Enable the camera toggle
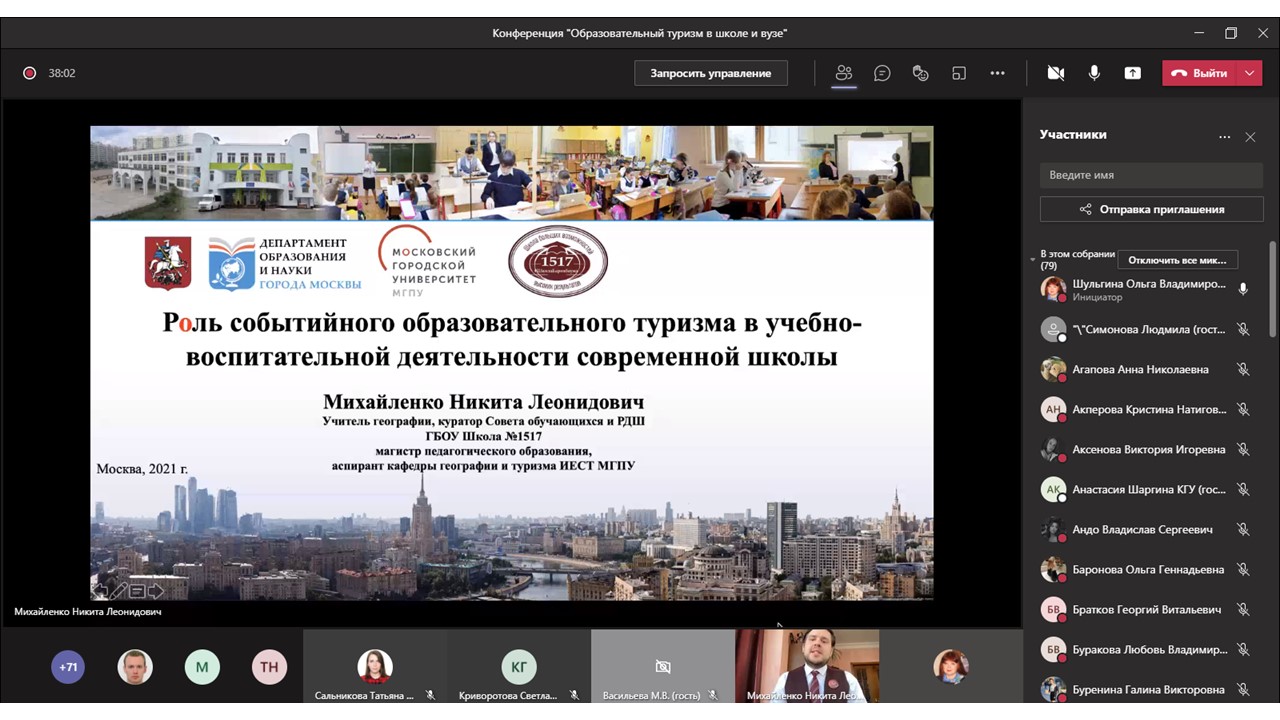The image size is (1280, 720). (1055, 72)
